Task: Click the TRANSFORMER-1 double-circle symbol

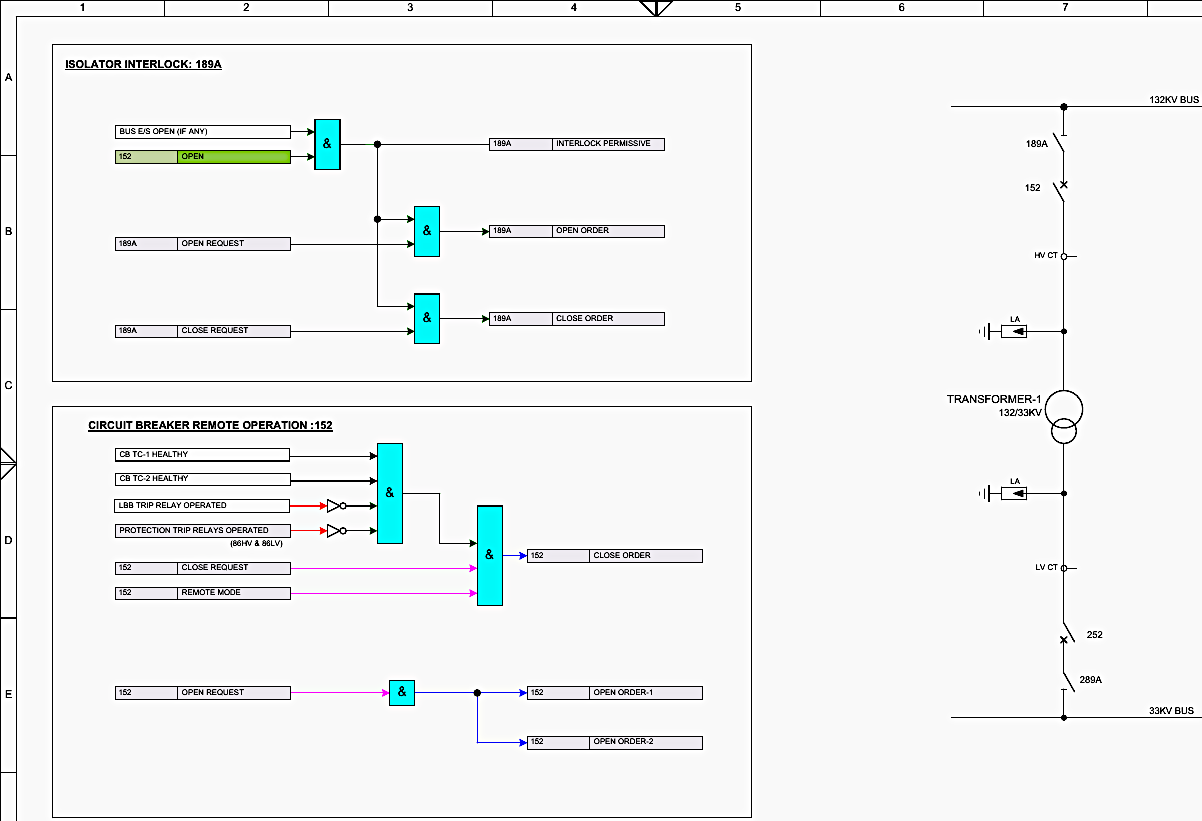Action: tap(1064, 418)
